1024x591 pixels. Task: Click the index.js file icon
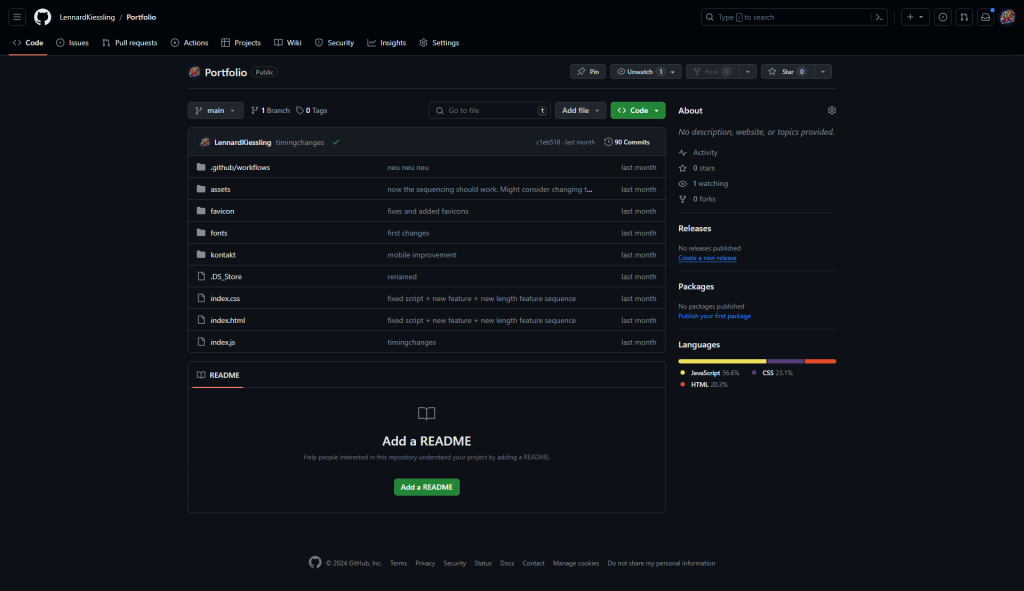coord(201,342)
